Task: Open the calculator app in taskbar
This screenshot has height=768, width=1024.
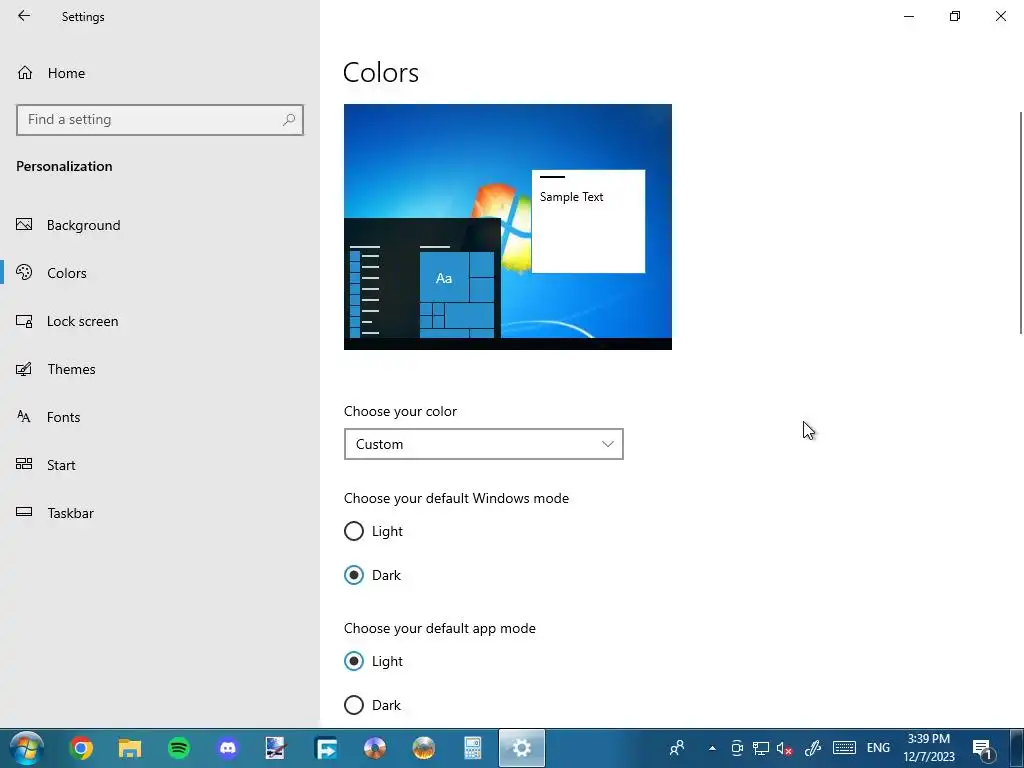Action: [x=473, y=748]
